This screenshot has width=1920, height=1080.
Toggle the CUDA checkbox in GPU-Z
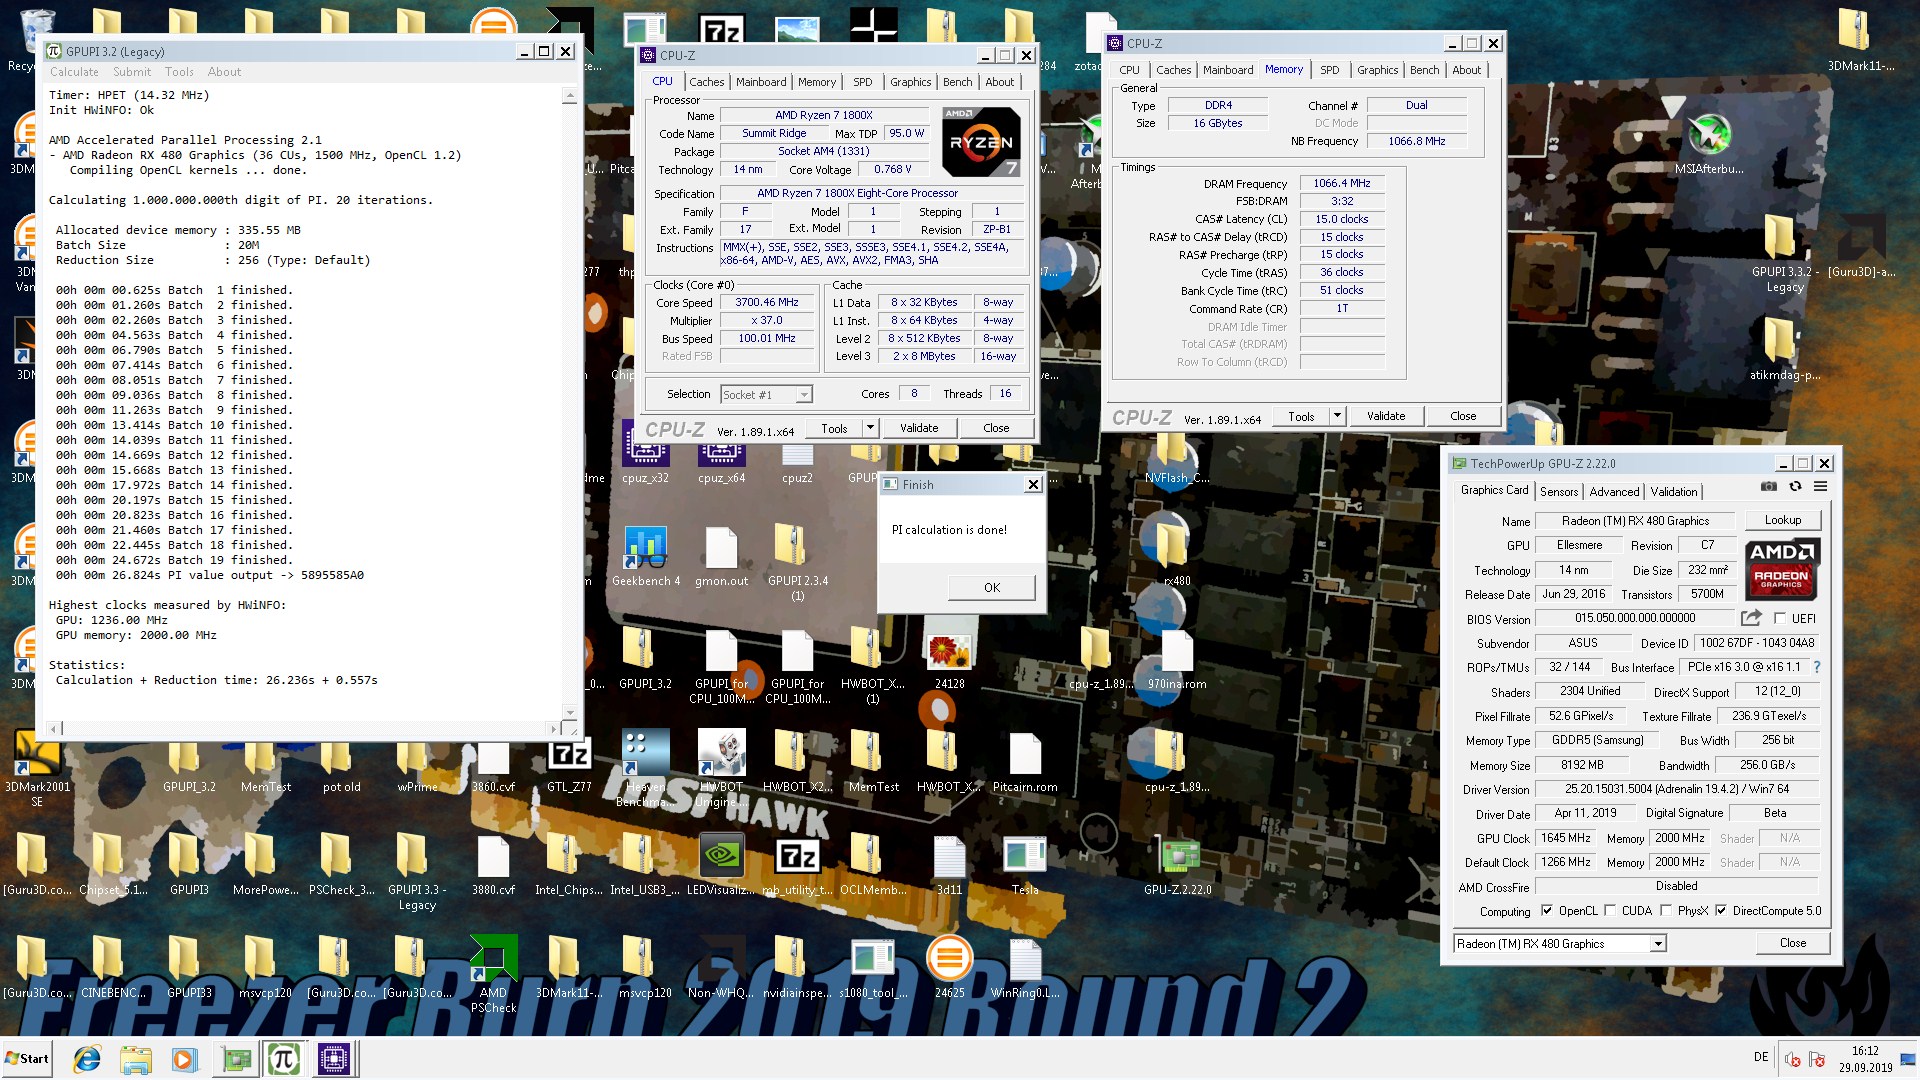pyautogui.click(x=1609, y=910)
